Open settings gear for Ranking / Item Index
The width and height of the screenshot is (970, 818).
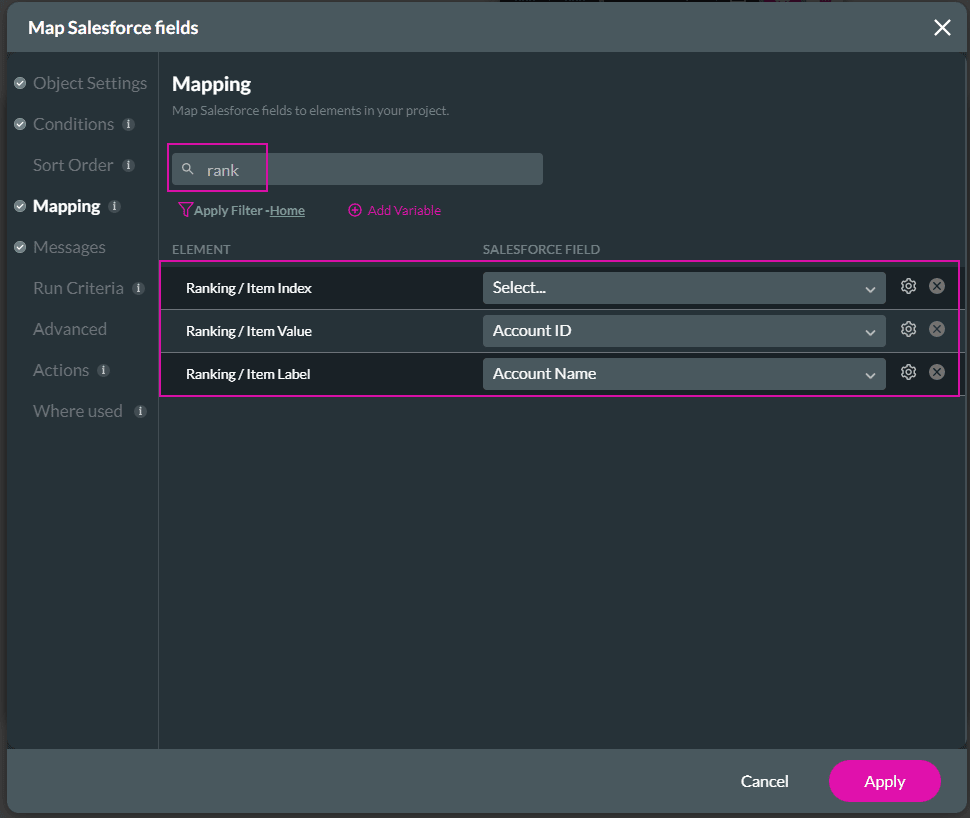coord(908,286)
